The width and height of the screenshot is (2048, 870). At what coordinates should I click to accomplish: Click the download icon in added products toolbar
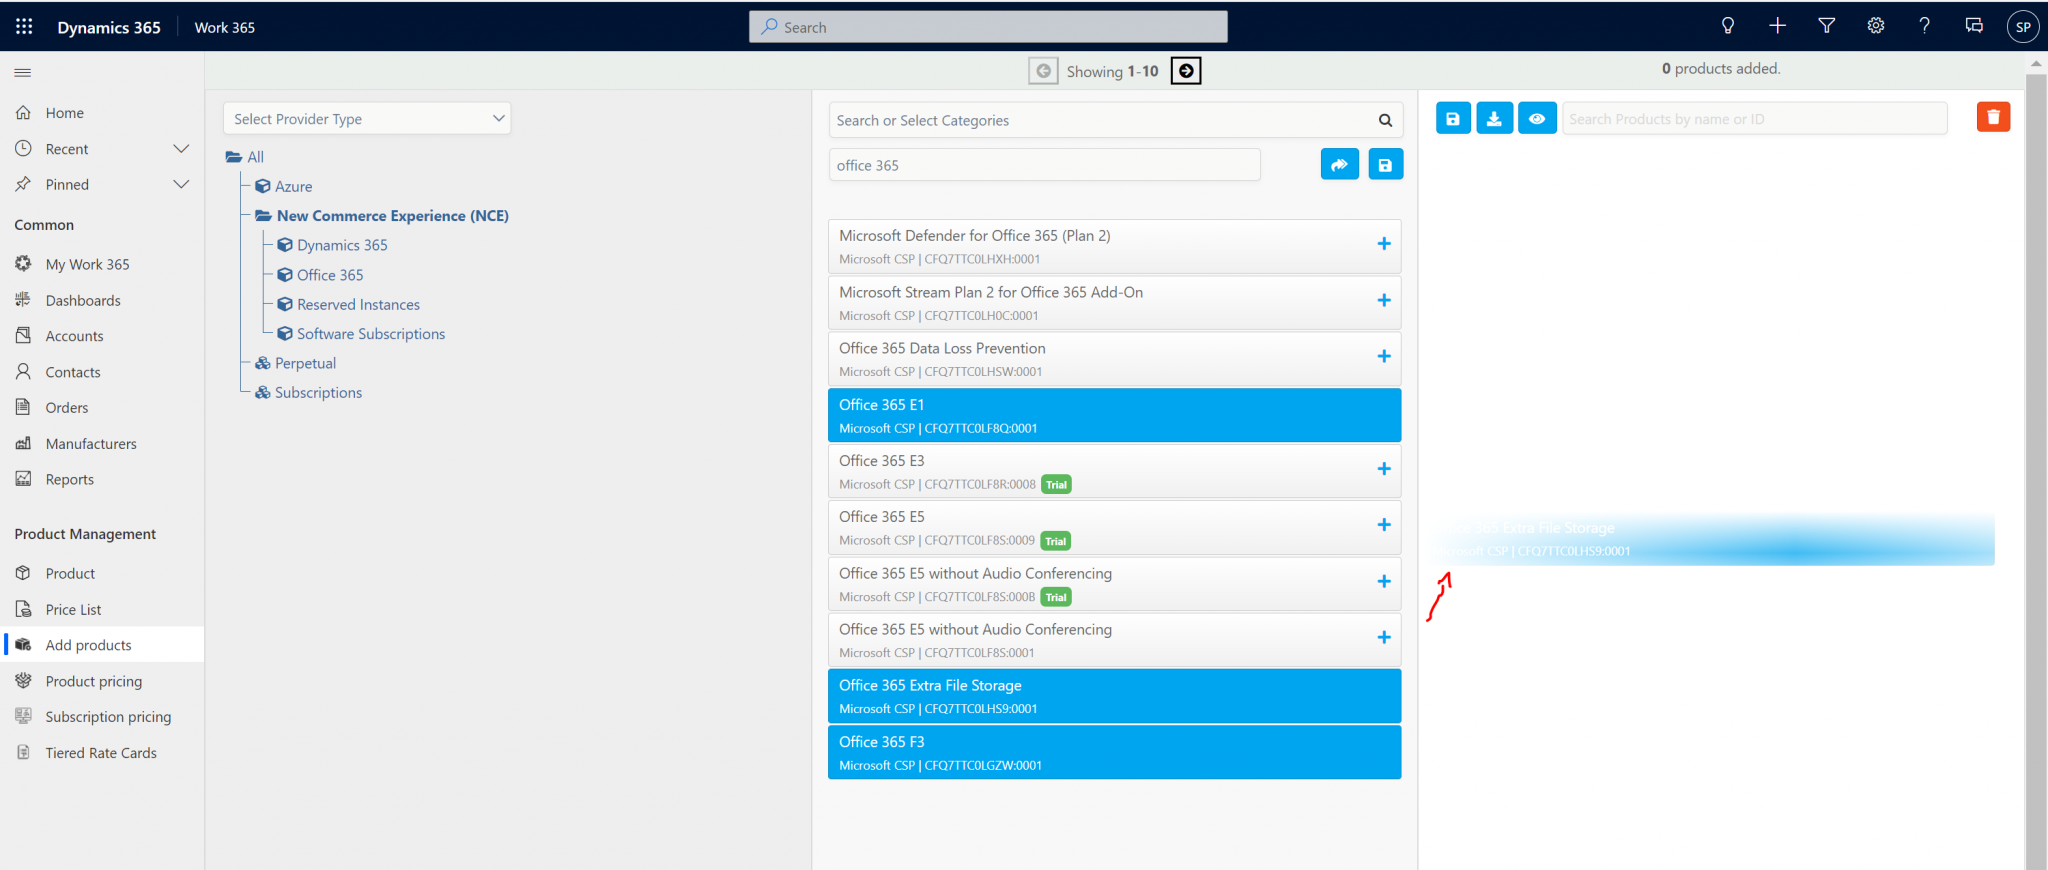(1494, 118)
